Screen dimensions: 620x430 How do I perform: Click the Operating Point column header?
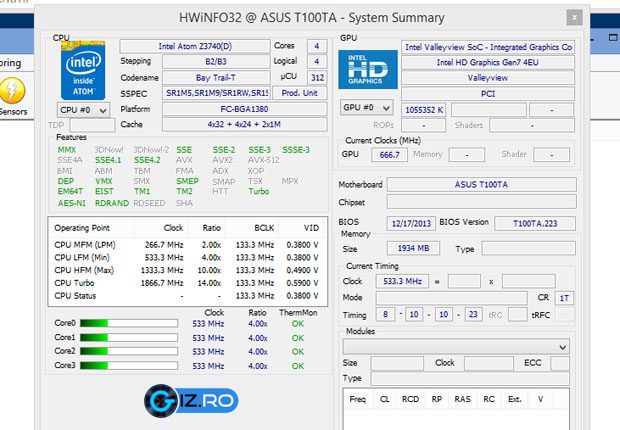[x=91, y=228]
